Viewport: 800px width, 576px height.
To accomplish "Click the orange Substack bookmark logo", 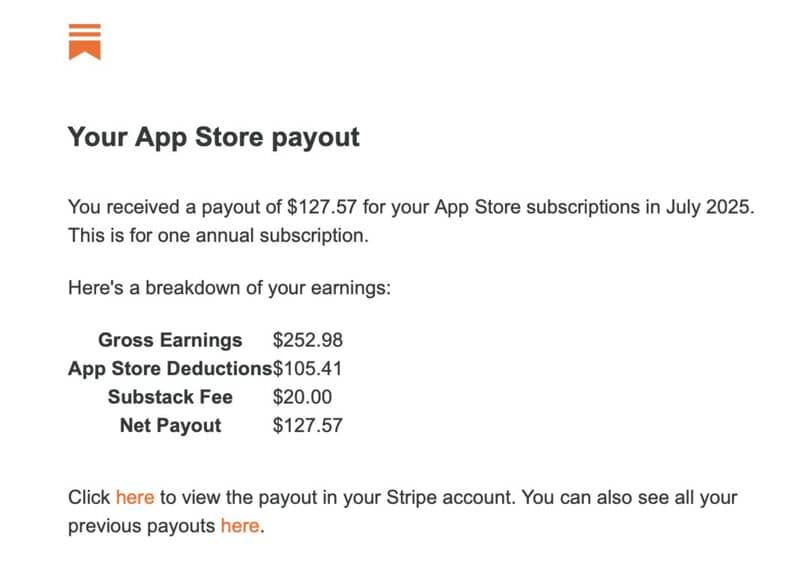I will click(85, 41).
